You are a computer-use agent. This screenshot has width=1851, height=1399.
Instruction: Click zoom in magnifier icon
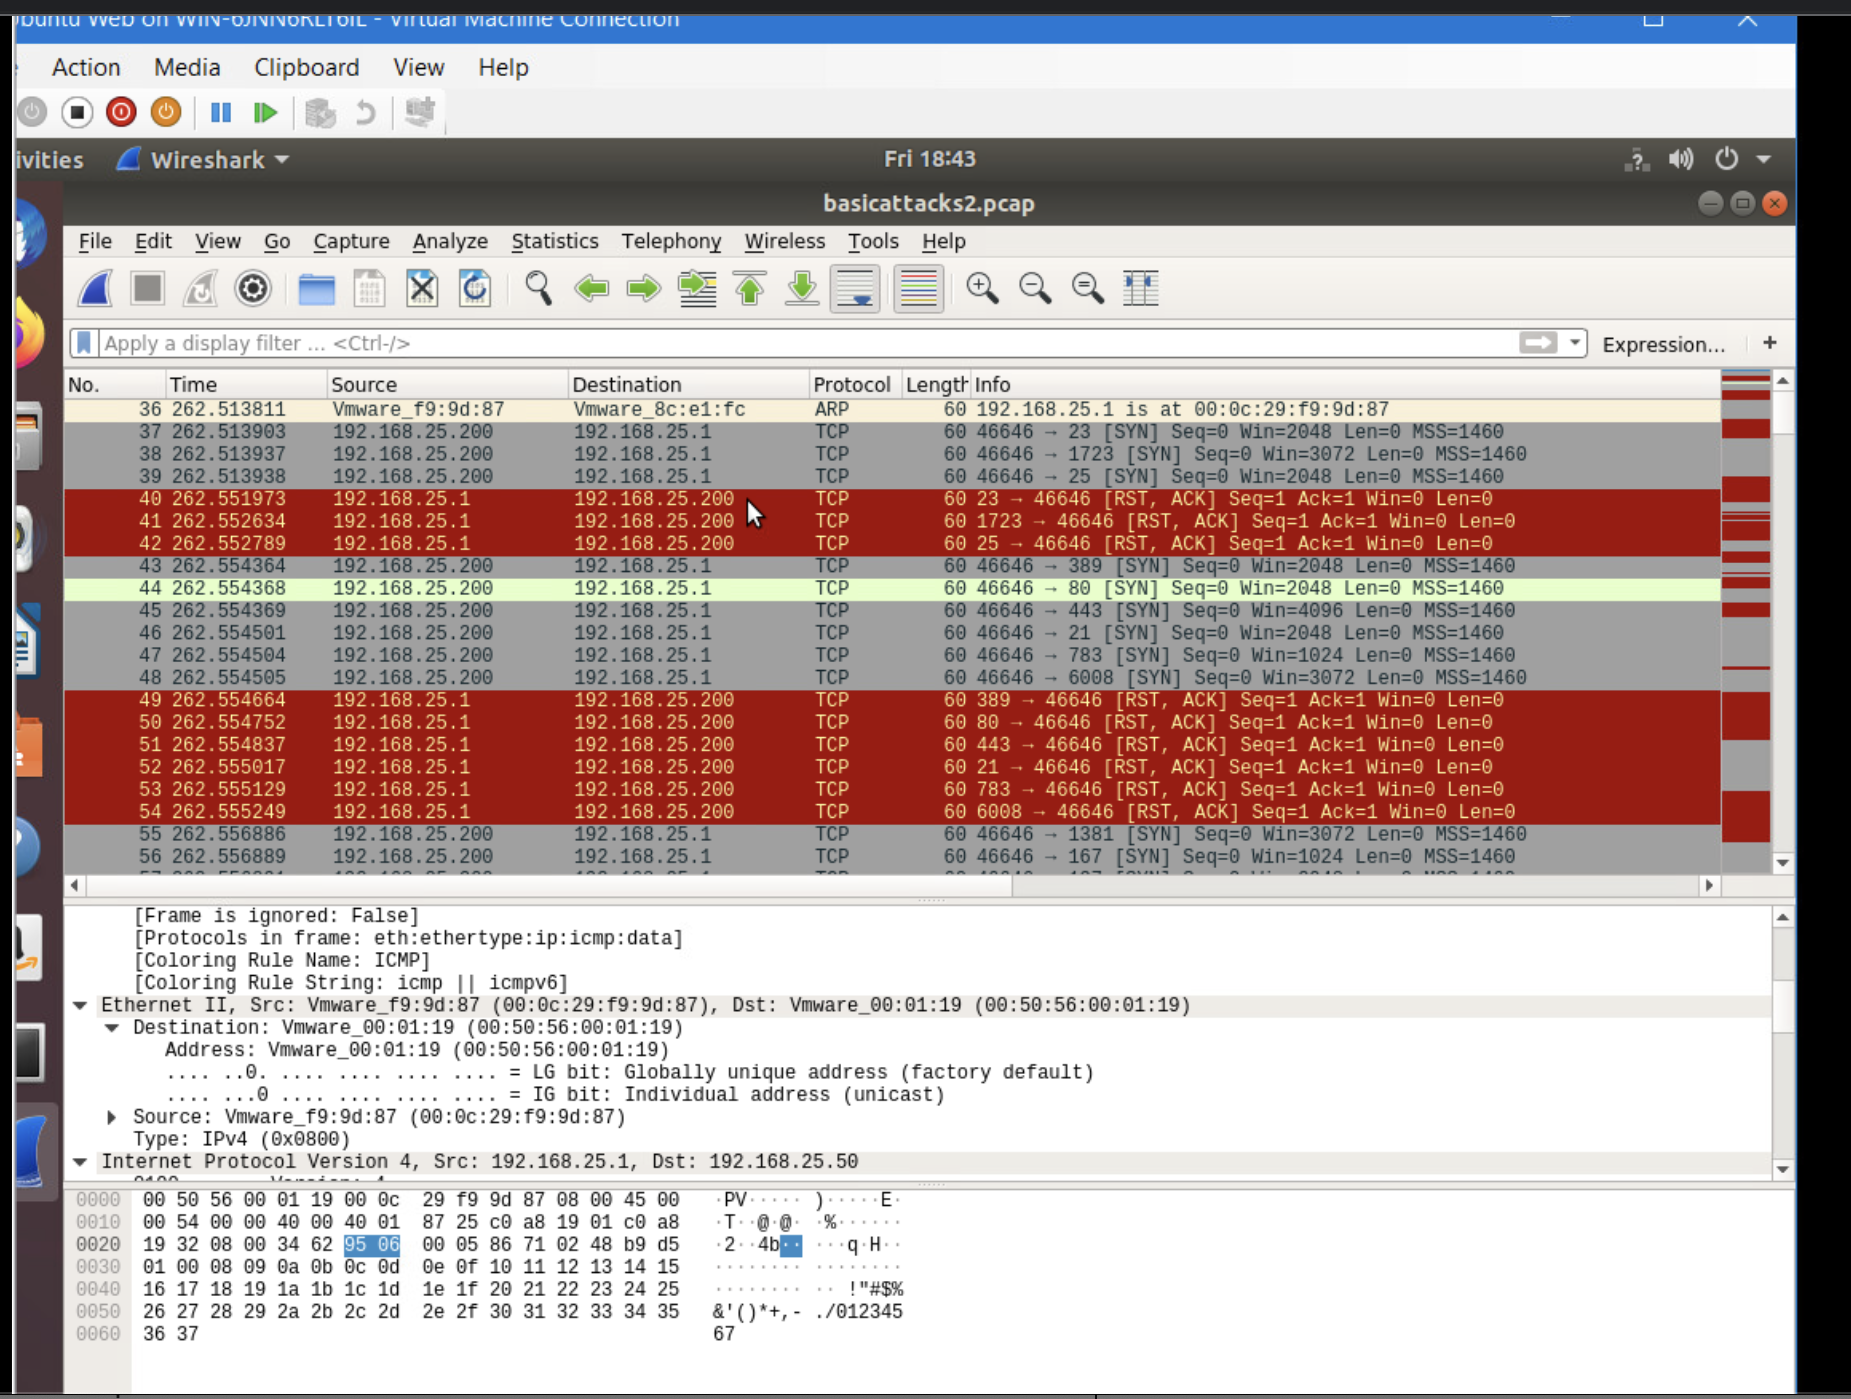click(981, 289)
